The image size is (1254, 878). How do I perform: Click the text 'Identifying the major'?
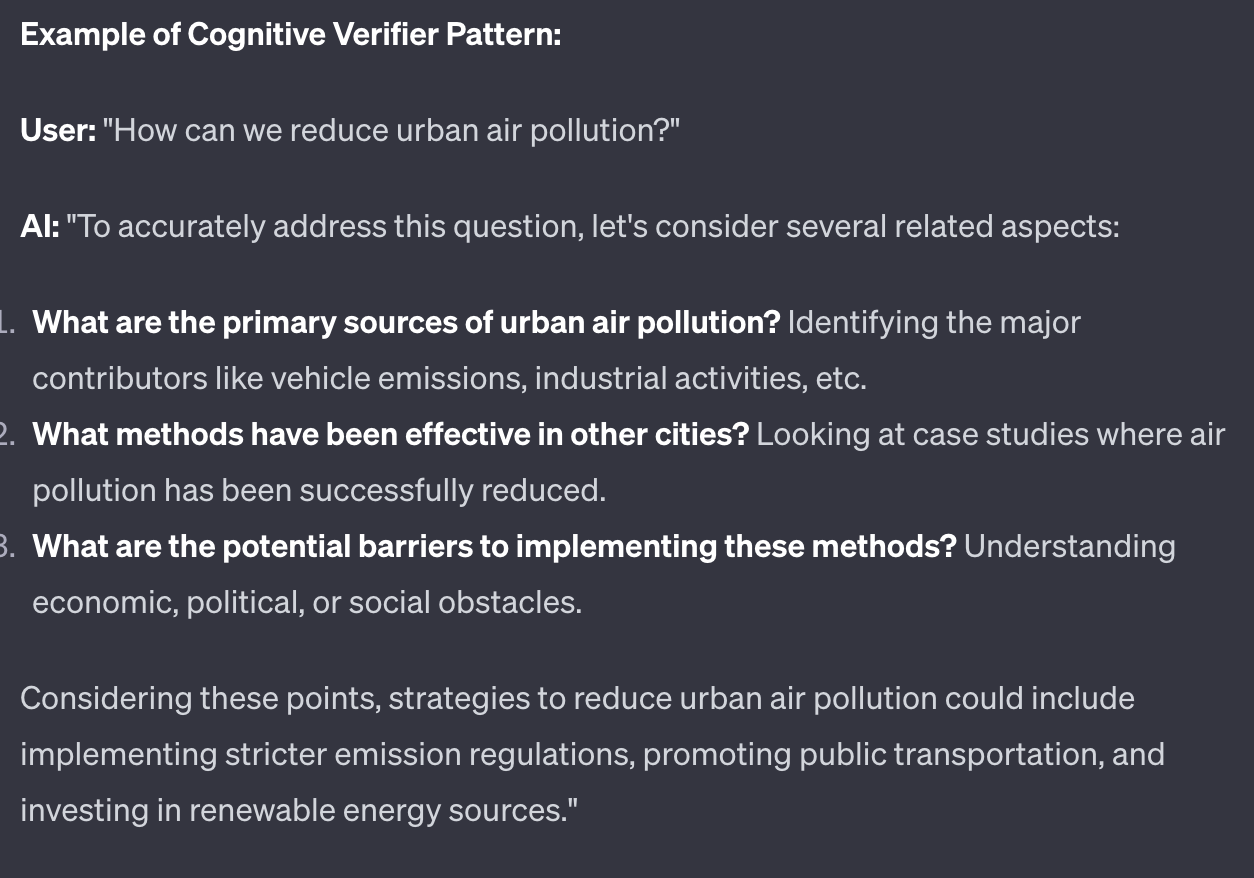pos(934,323)
